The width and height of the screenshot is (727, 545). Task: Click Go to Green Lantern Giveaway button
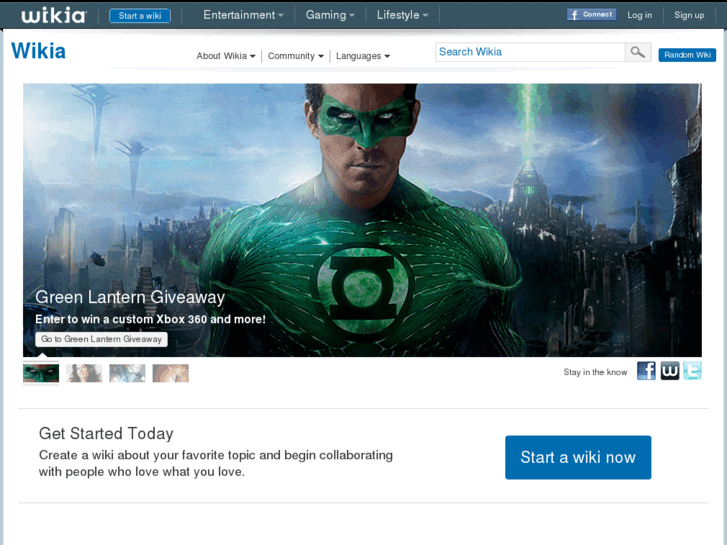click(102, 339)
